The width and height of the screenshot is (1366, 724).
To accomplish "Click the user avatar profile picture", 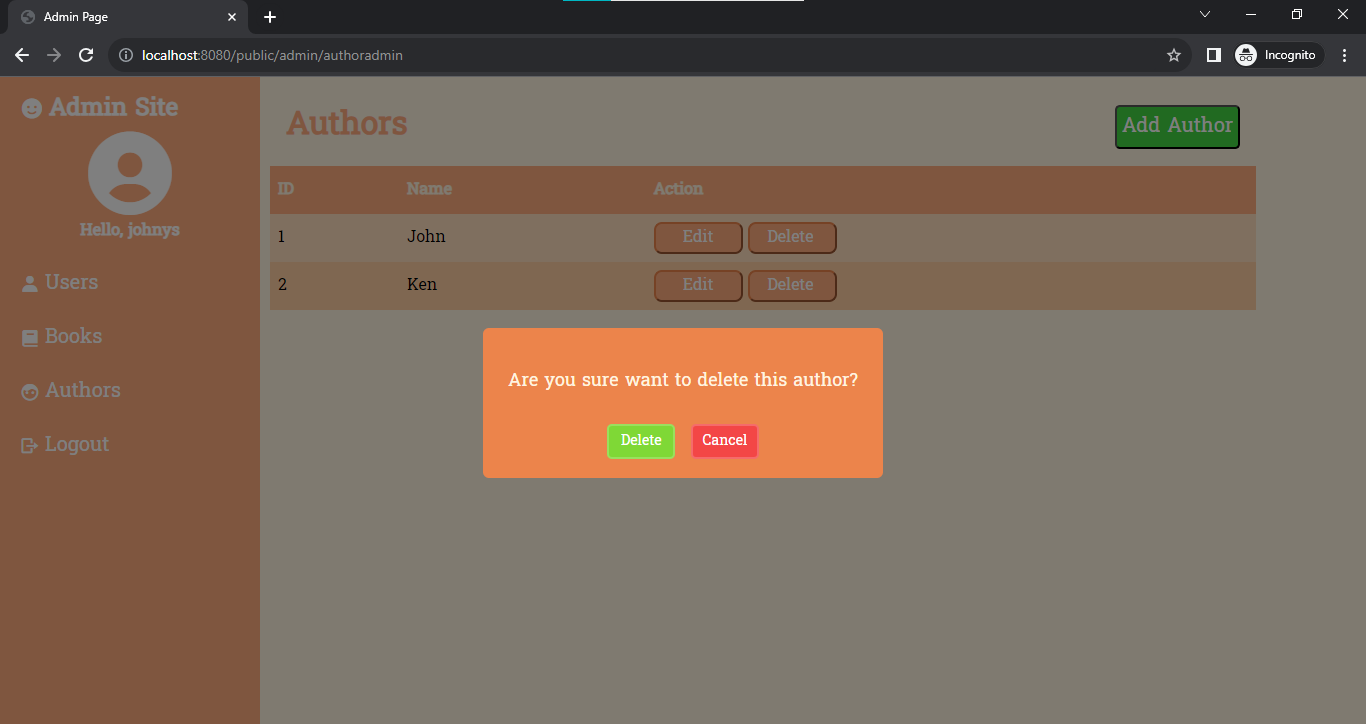I will click(130, 173).
